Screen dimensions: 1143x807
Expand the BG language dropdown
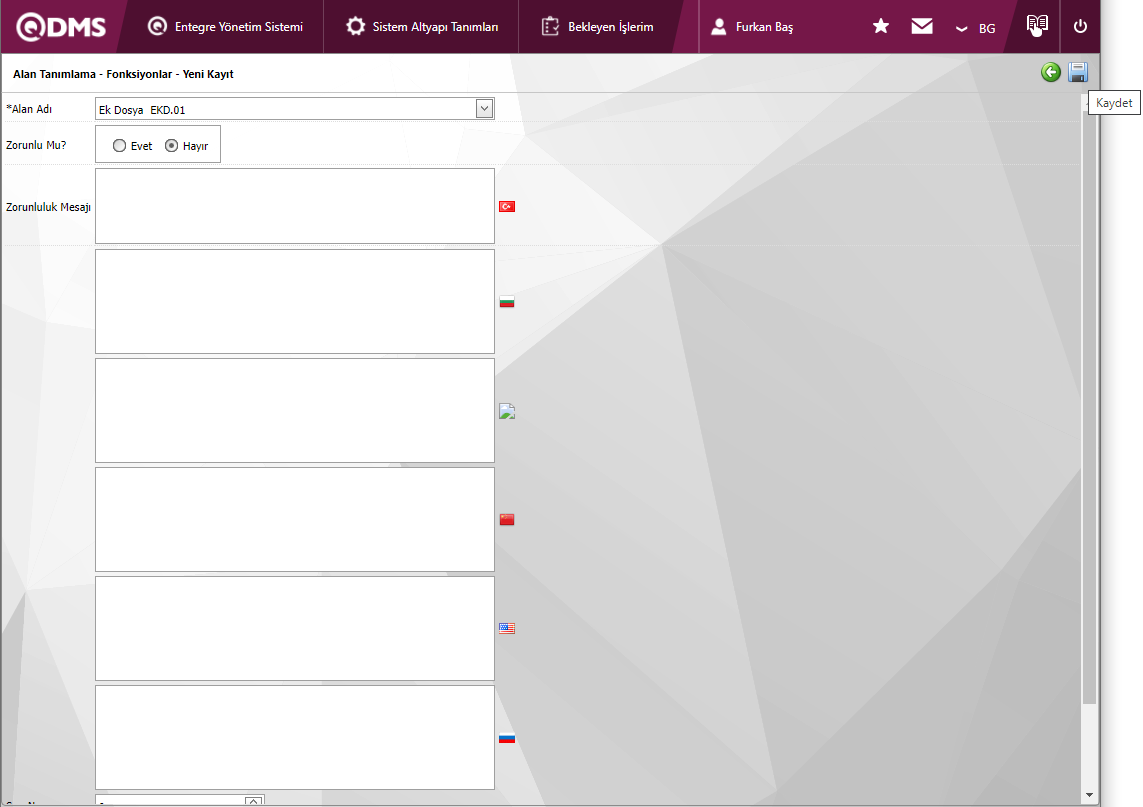(x=975, y=28)
